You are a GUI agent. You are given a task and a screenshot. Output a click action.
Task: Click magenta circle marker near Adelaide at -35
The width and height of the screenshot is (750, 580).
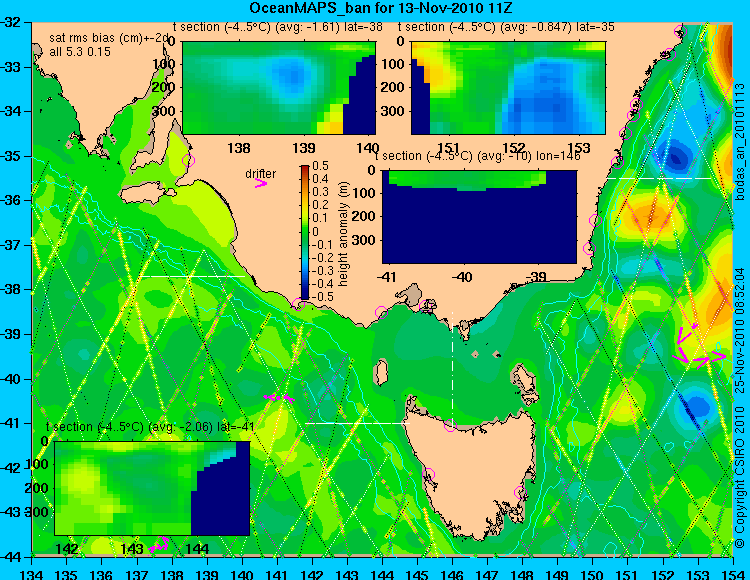pyautogui.click(x=188, y=160)
